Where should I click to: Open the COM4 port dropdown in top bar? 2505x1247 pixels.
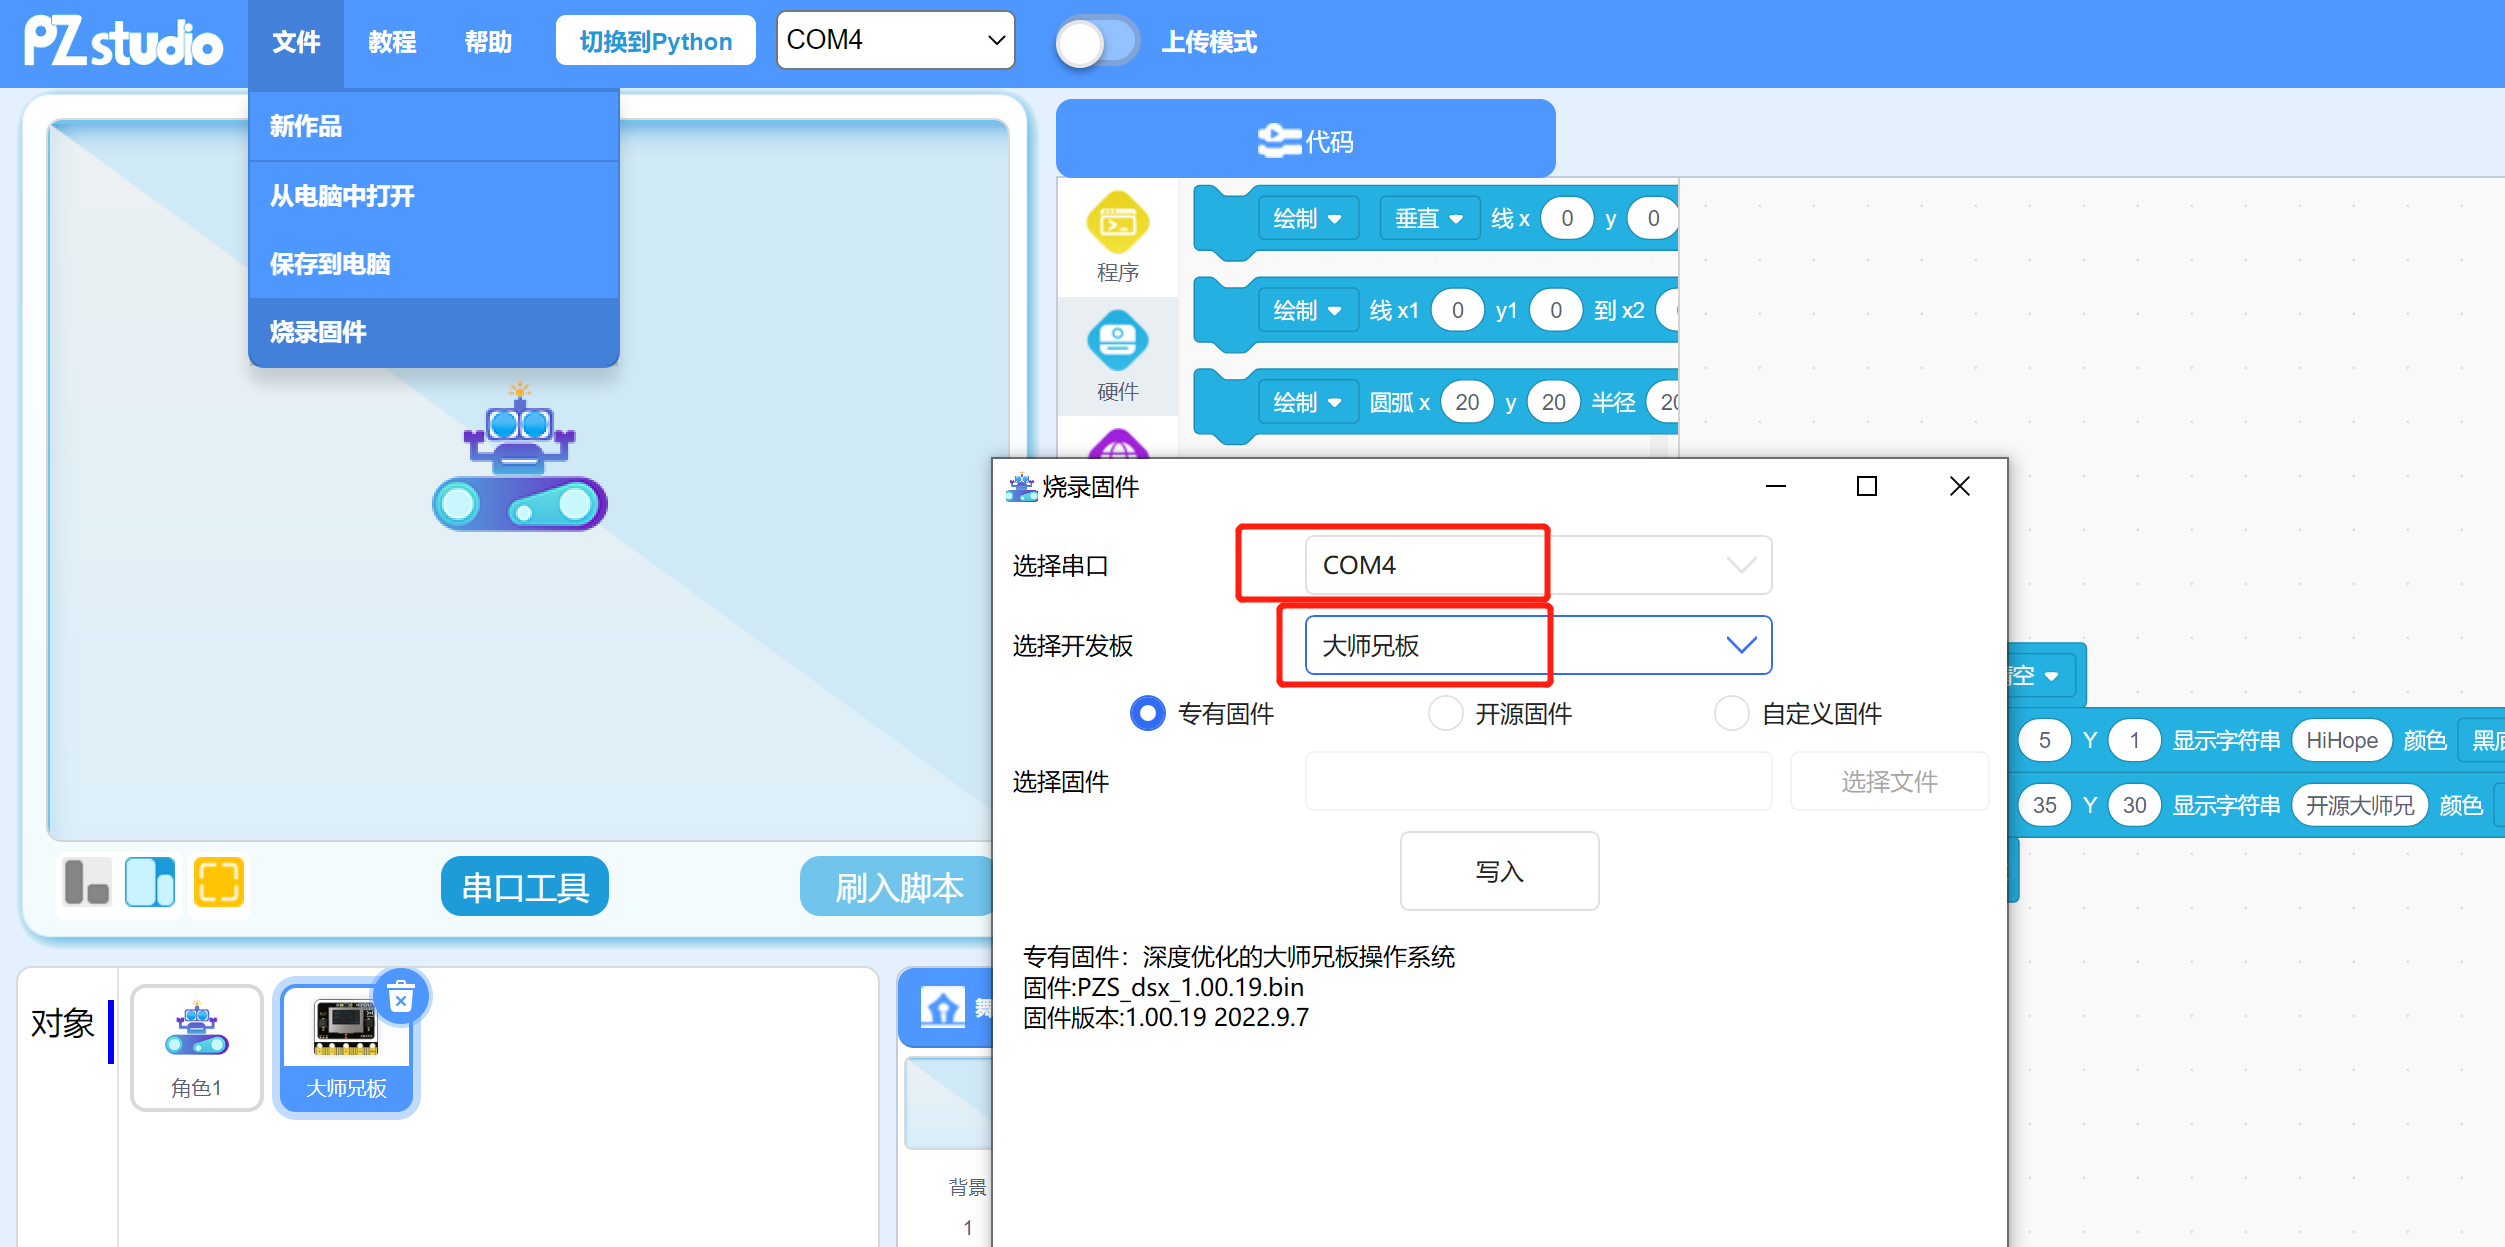(895, 40)
